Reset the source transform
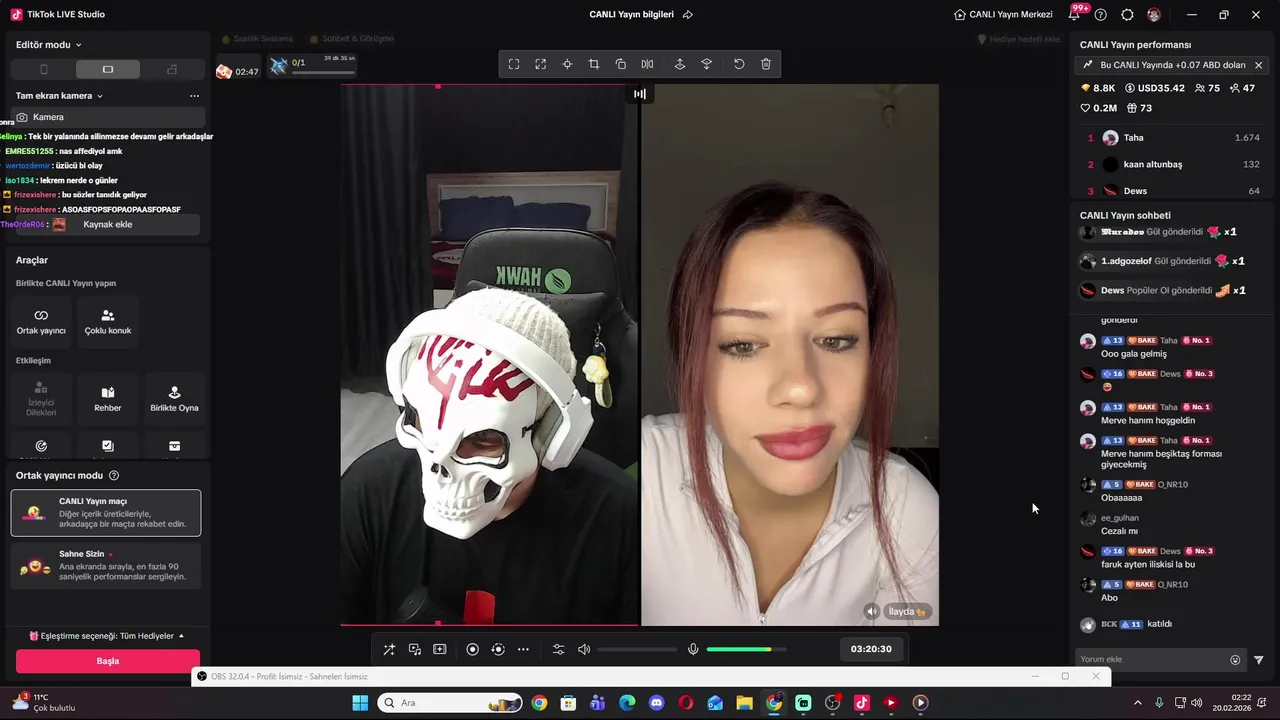1280x720 pixels. tap(739, 64)
